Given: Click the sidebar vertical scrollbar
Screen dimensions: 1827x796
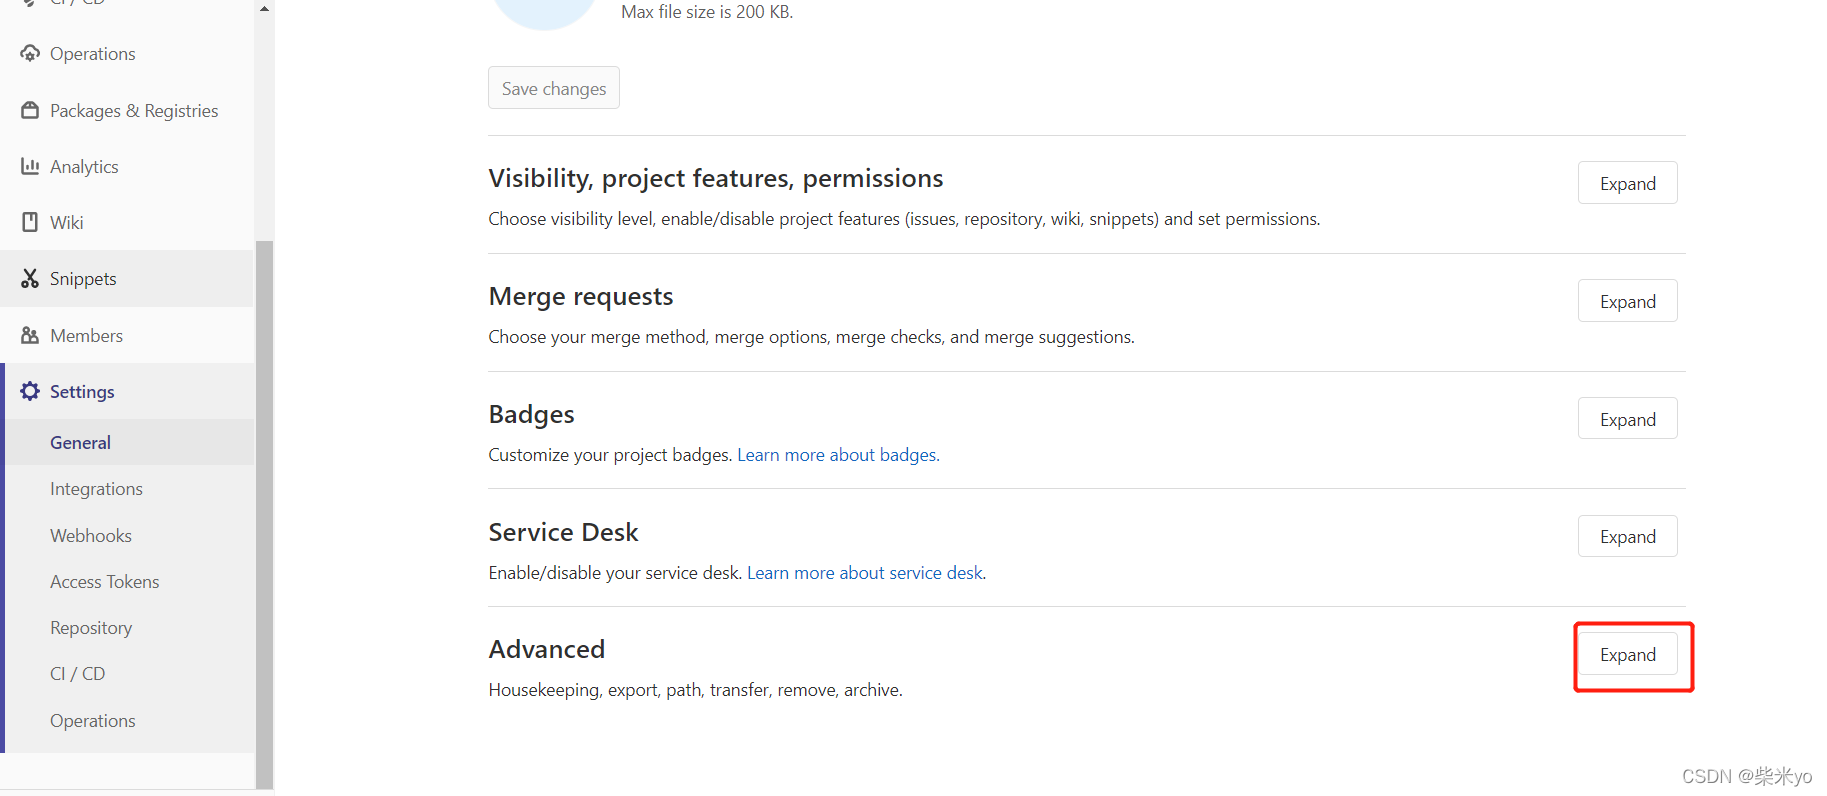Looking at the screenshot, I should tap(264, 500).
